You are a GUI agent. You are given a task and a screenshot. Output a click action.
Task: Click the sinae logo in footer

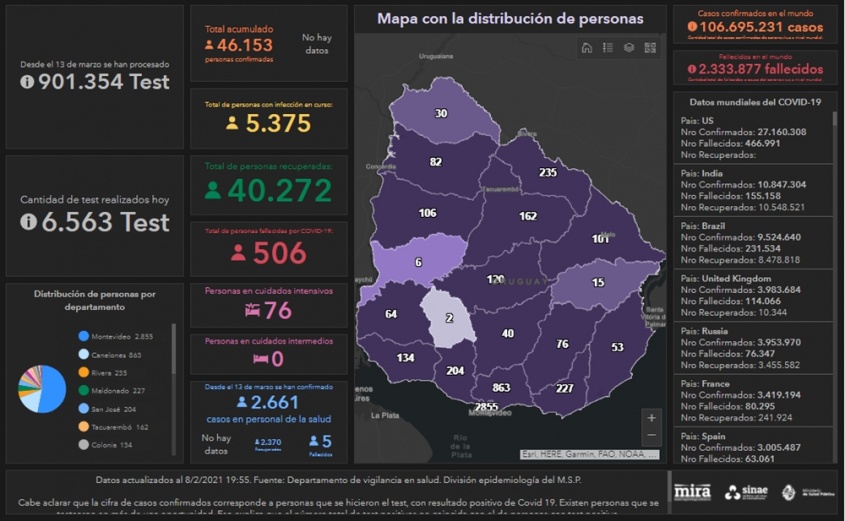(746, 491)
